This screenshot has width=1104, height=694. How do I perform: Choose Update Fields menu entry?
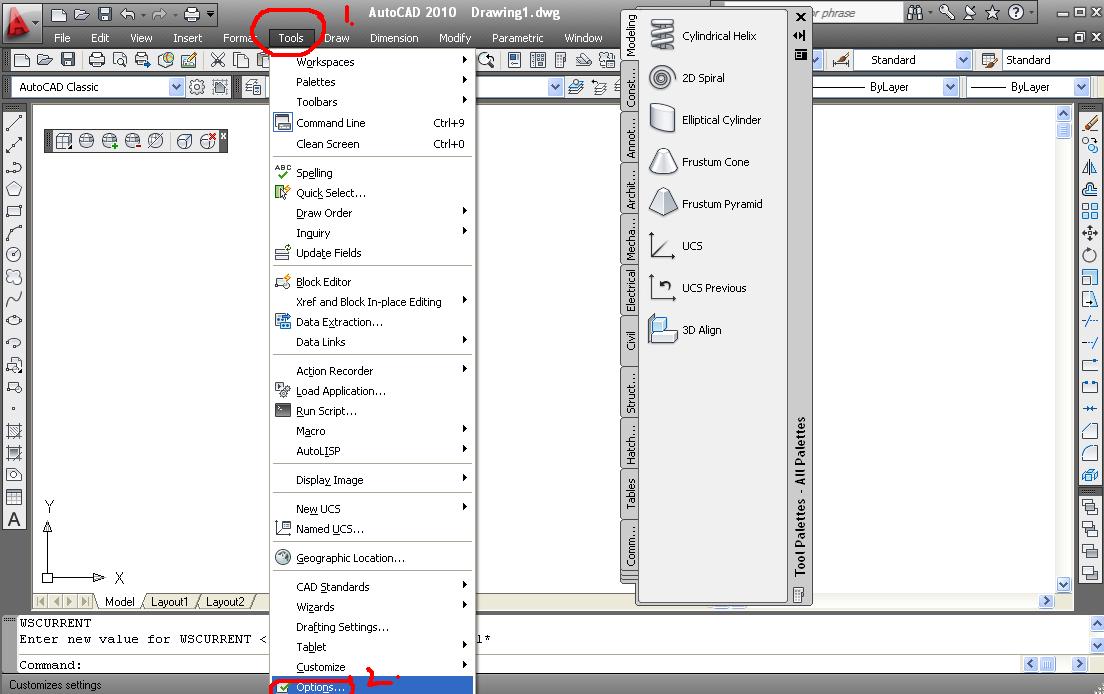pos(372,253)
